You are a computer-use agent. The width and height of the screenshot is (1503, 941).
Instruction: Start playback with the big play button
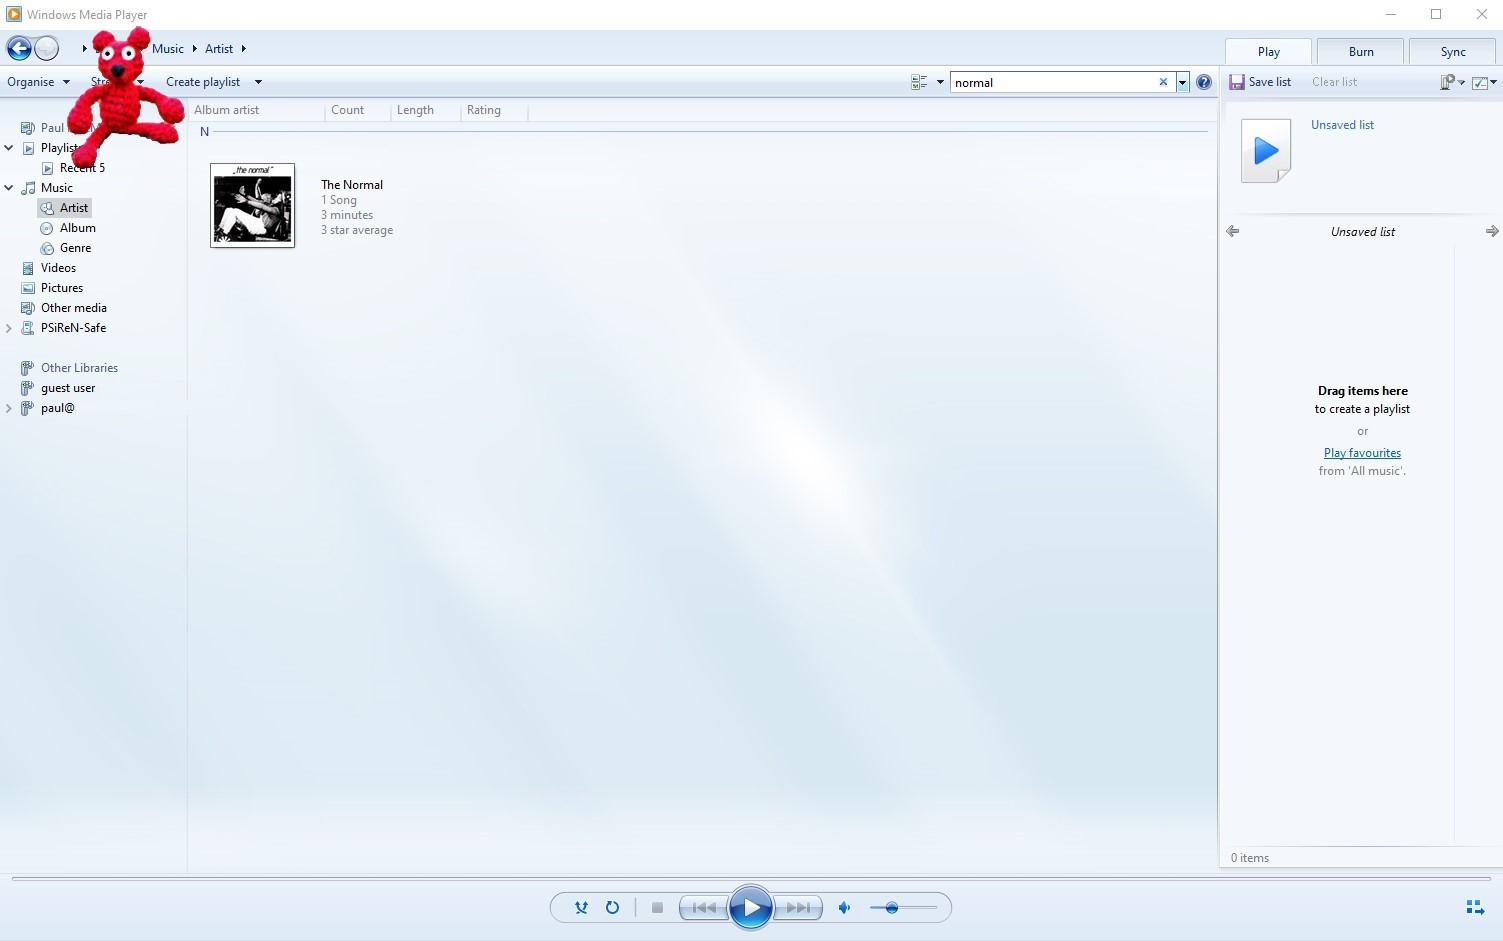[751, 908]
